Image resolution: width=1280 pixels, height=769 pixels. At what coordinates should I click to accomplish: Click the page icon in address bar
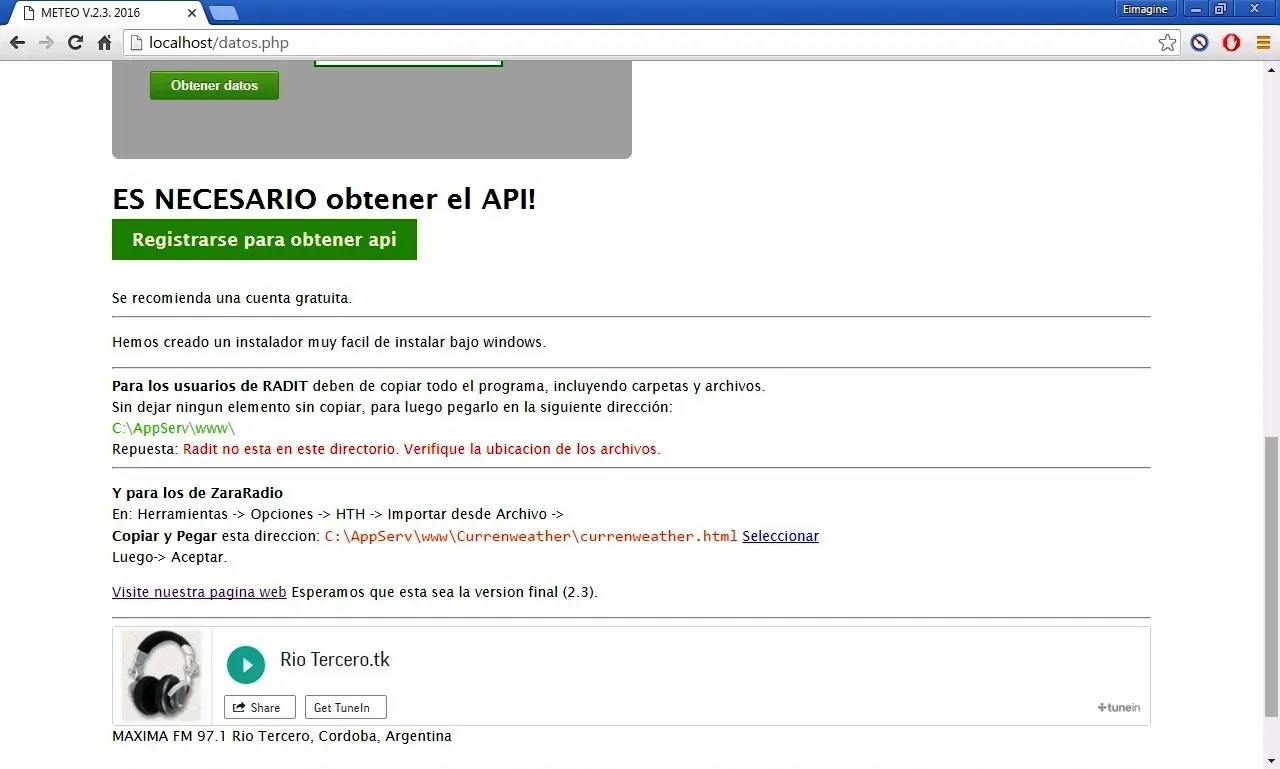(x=138, y=43)
